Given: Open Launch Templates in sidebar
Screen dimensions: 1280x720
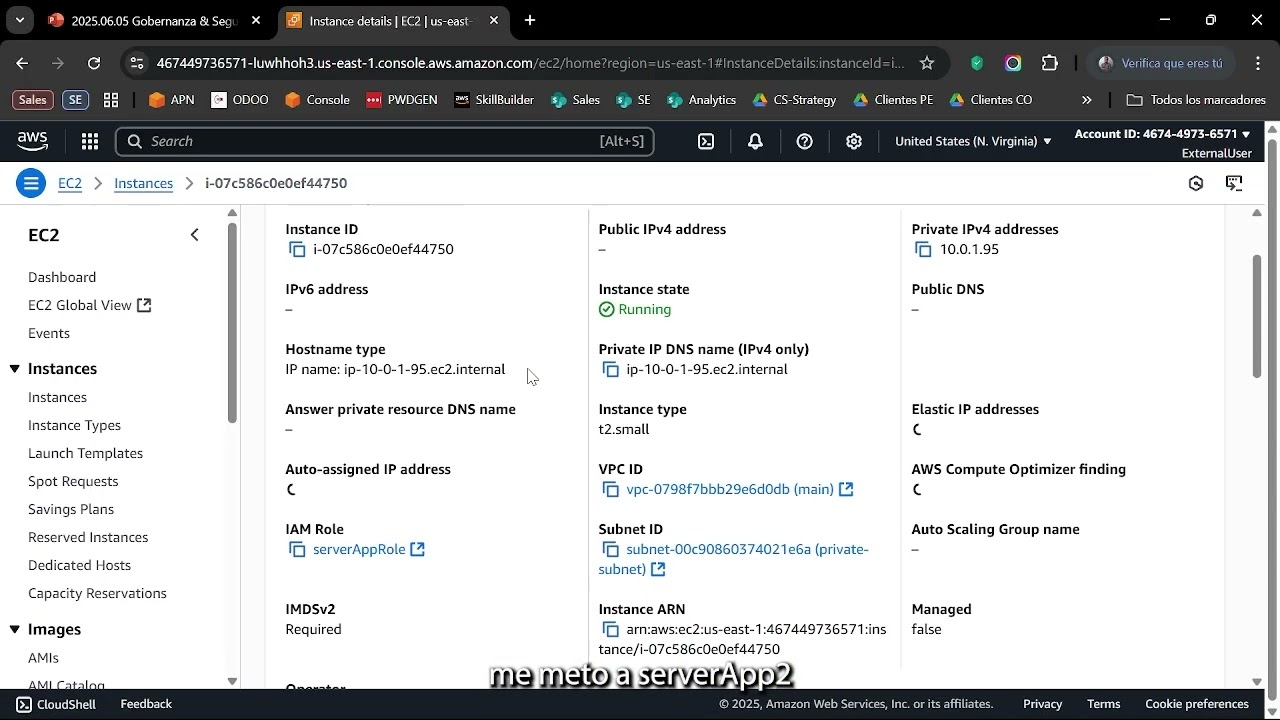Looking at the screenshot, I should [x=85, y=453].
